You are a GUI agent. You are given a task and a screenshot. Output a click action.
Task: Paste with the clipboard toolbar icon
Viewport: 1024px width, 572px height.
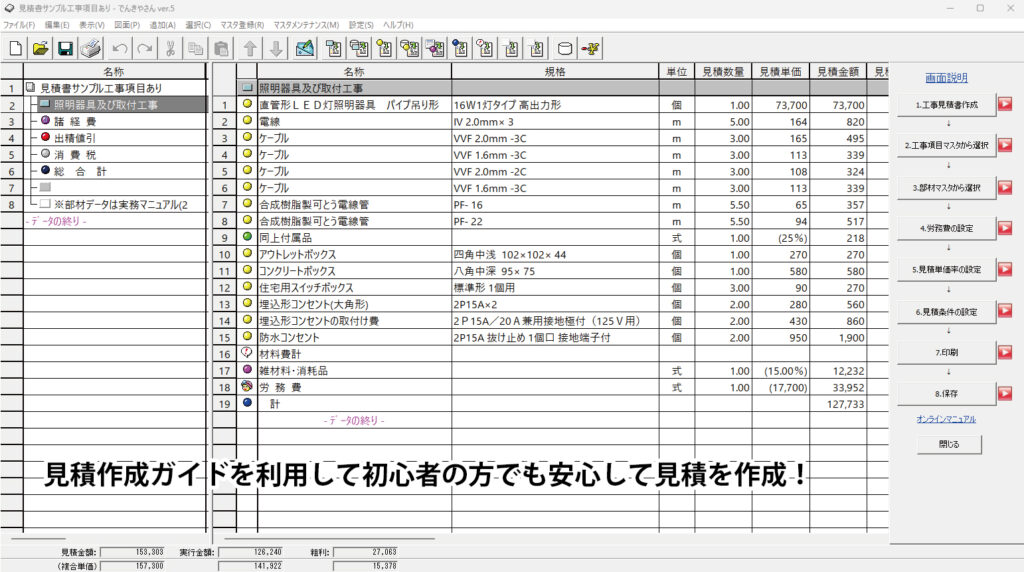pyautogui.click(x=221, y=48)
